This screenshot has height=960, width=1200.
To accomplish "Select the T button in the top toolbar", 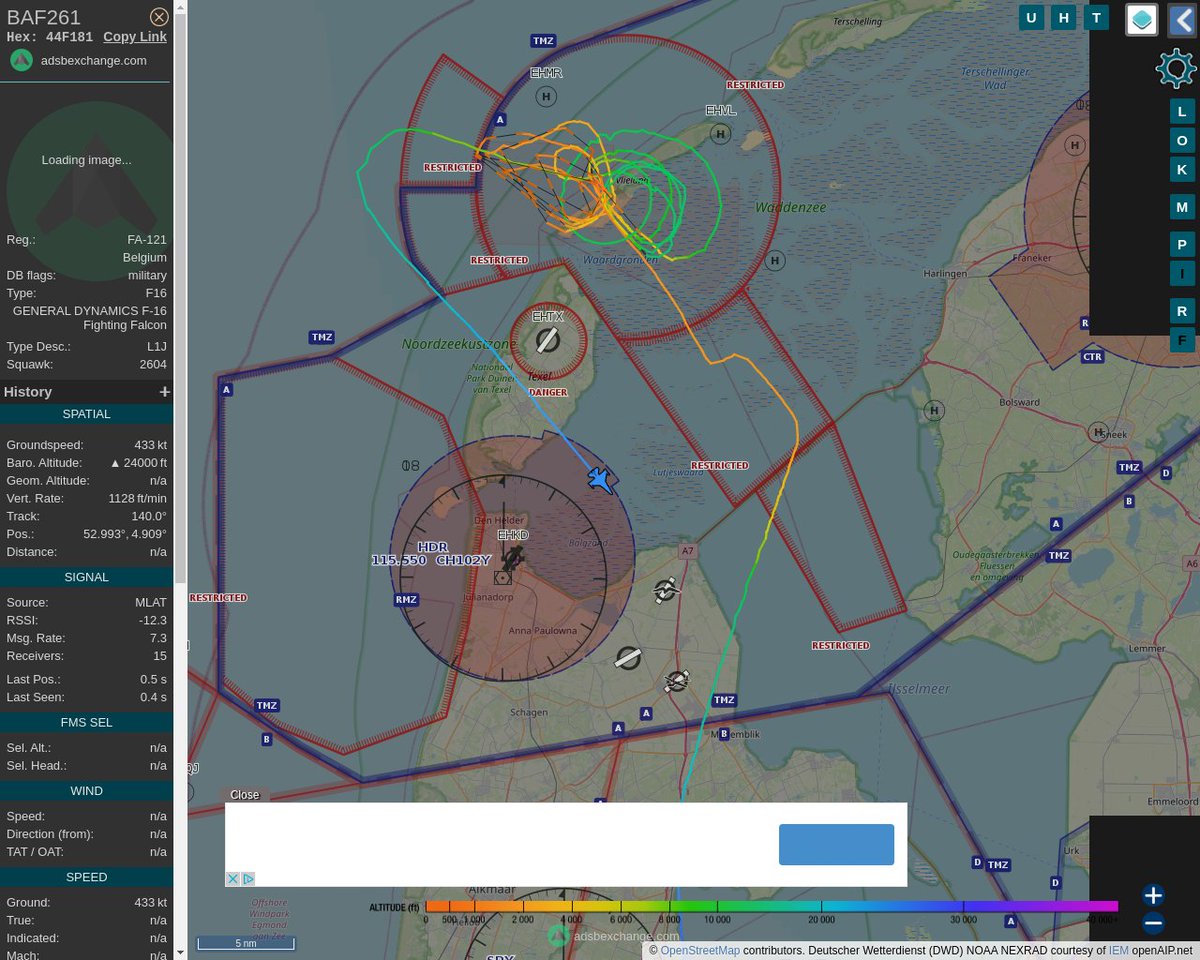I will pyautogui.click(x=1096, y=17).
